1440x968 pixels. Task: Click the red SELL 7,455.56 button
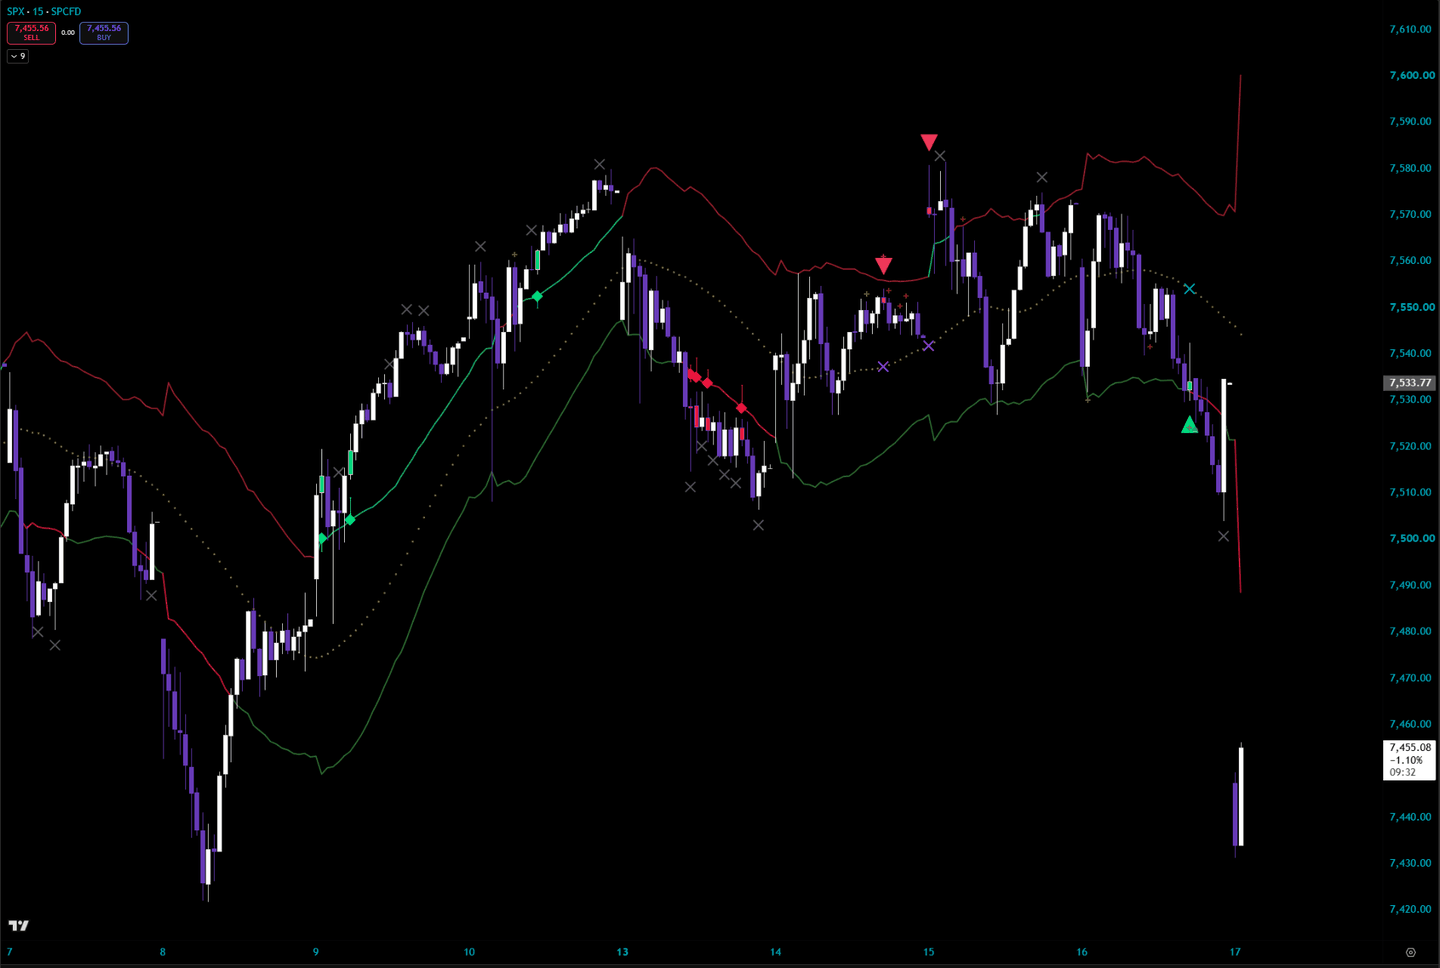31,33
